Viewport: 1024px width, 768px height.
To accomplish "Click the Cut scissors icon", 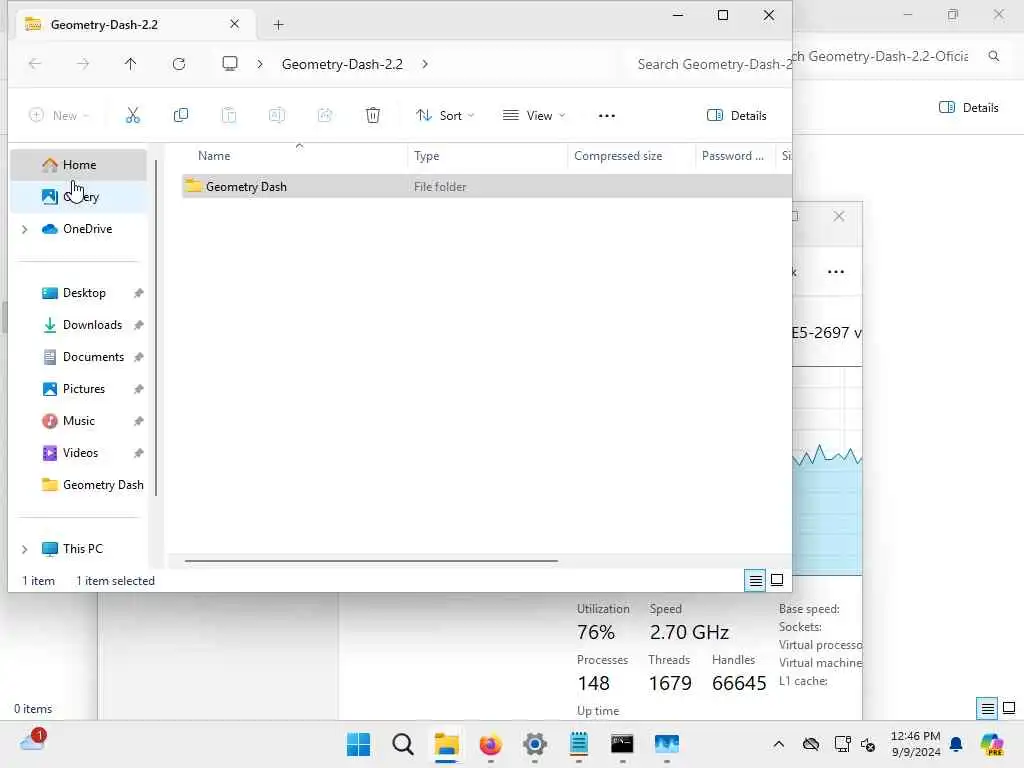I will point(133,116).
